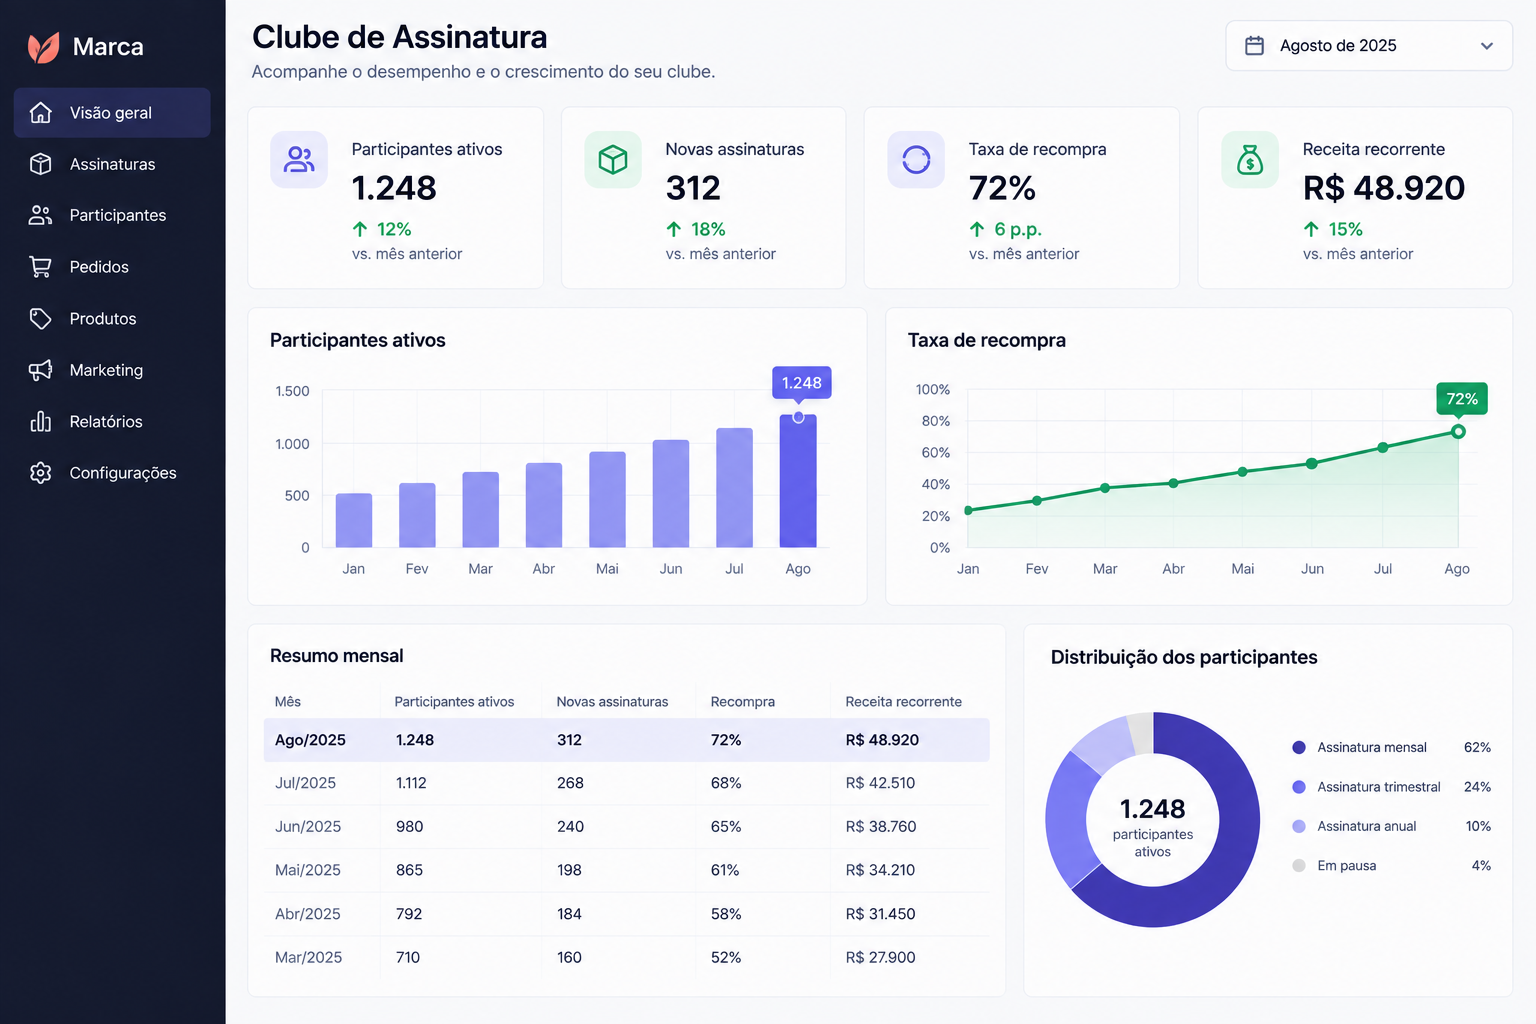
Task: Navigate to Pedidos in the sidebar
Action: click(112, 267)
